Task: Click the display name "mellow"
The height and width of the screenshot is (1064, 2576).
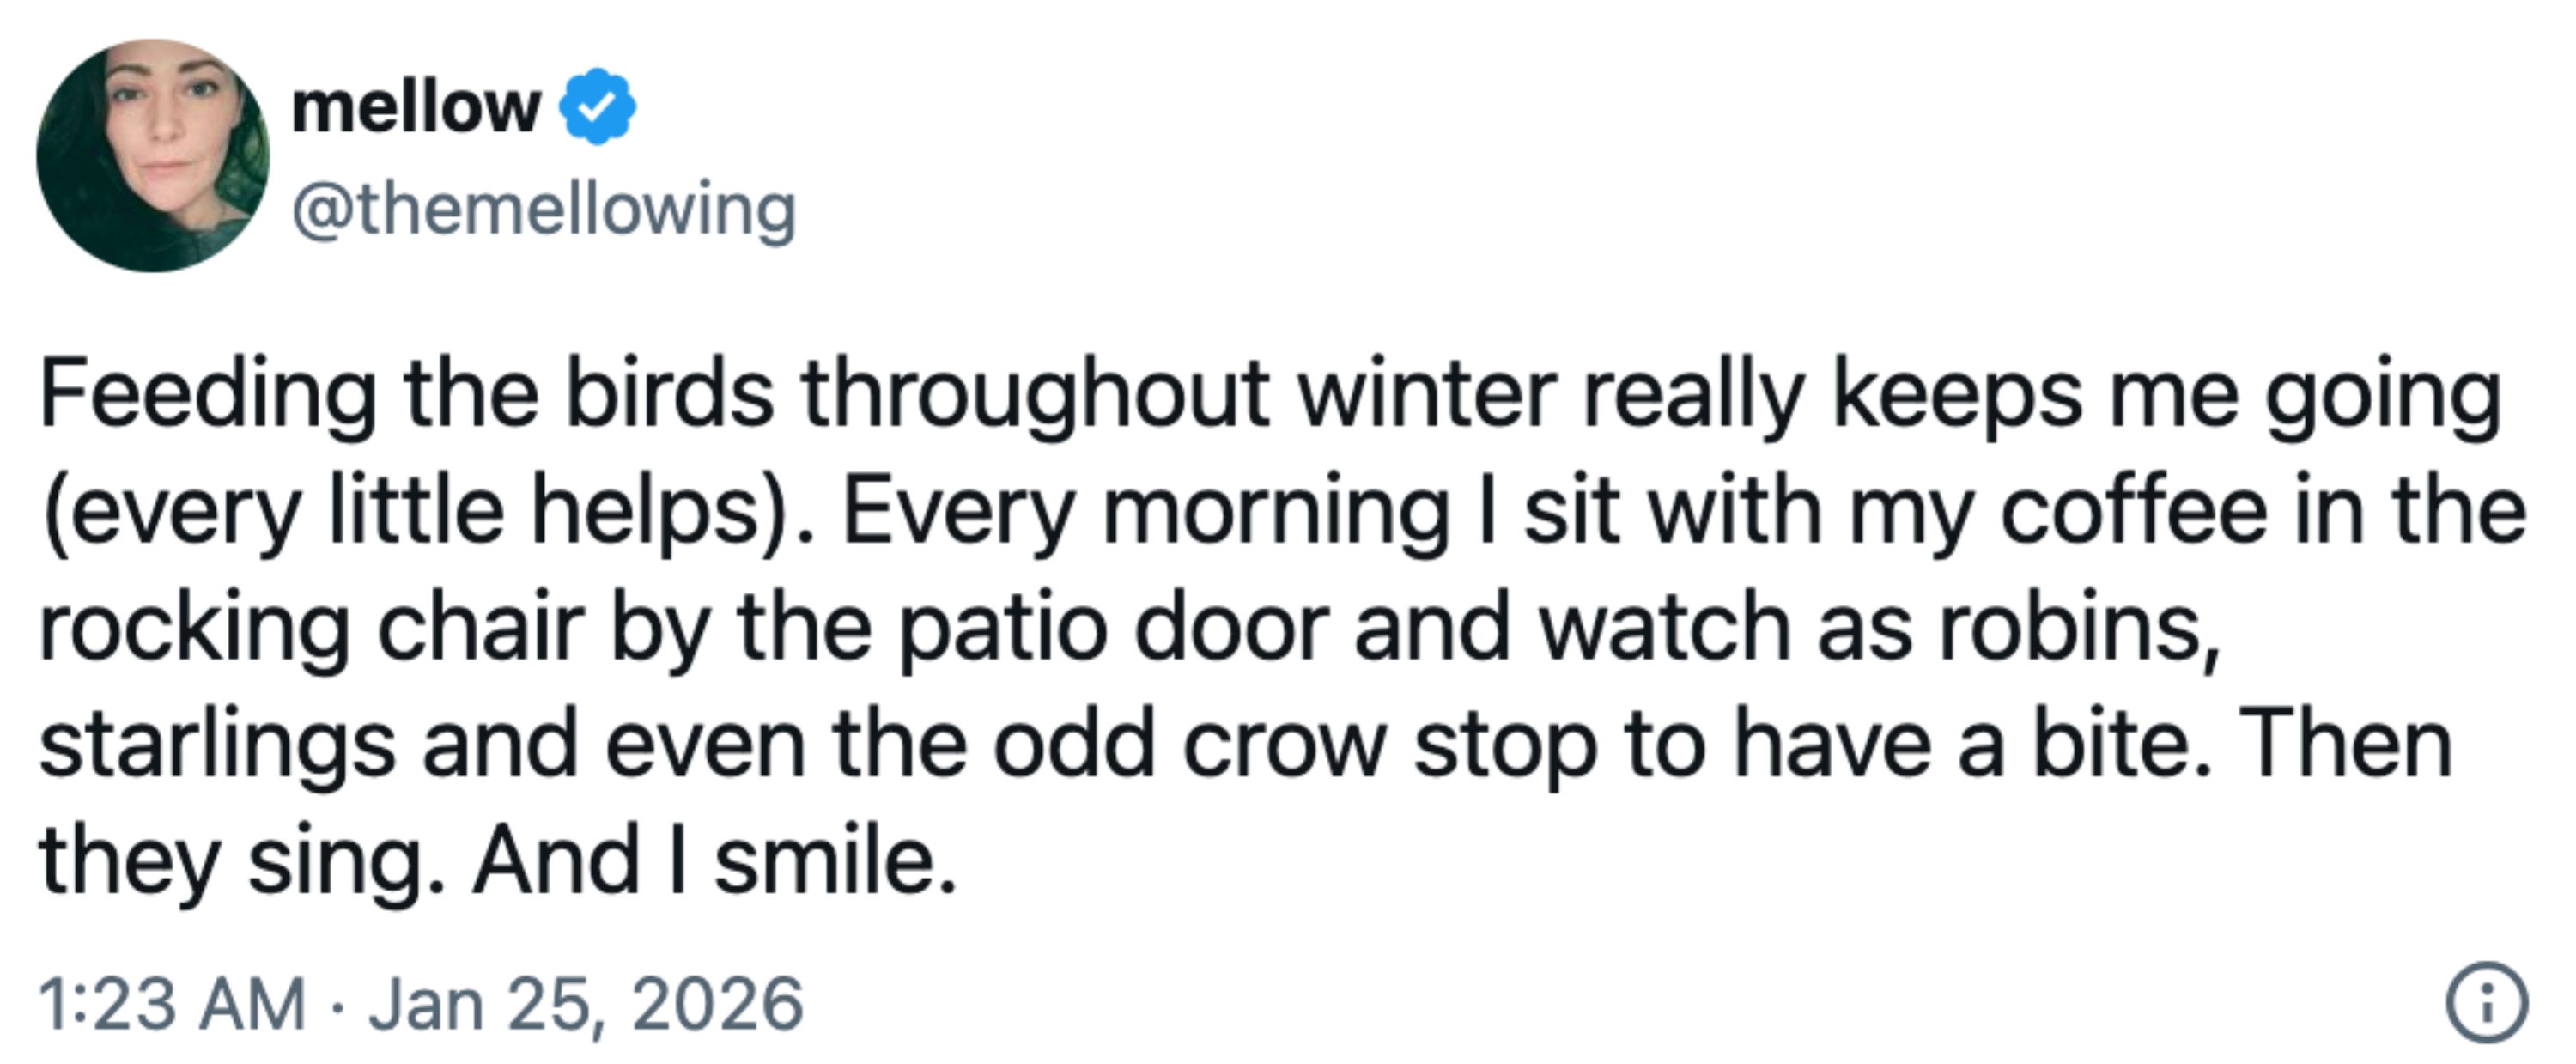Action: tap(416, 107)
